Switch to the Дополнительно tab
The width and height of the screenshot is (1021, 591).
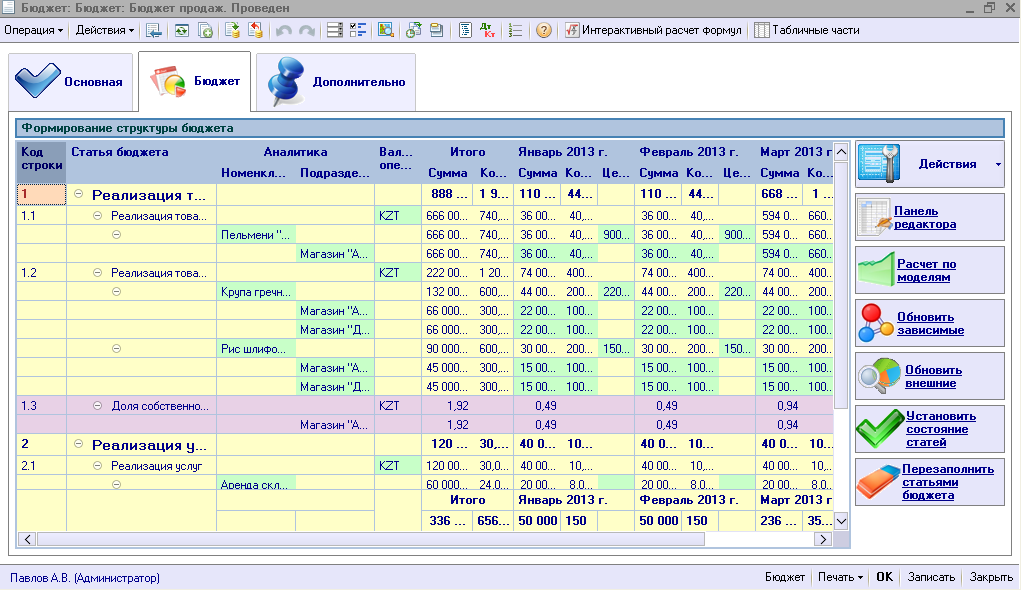(x=336, y=82)
